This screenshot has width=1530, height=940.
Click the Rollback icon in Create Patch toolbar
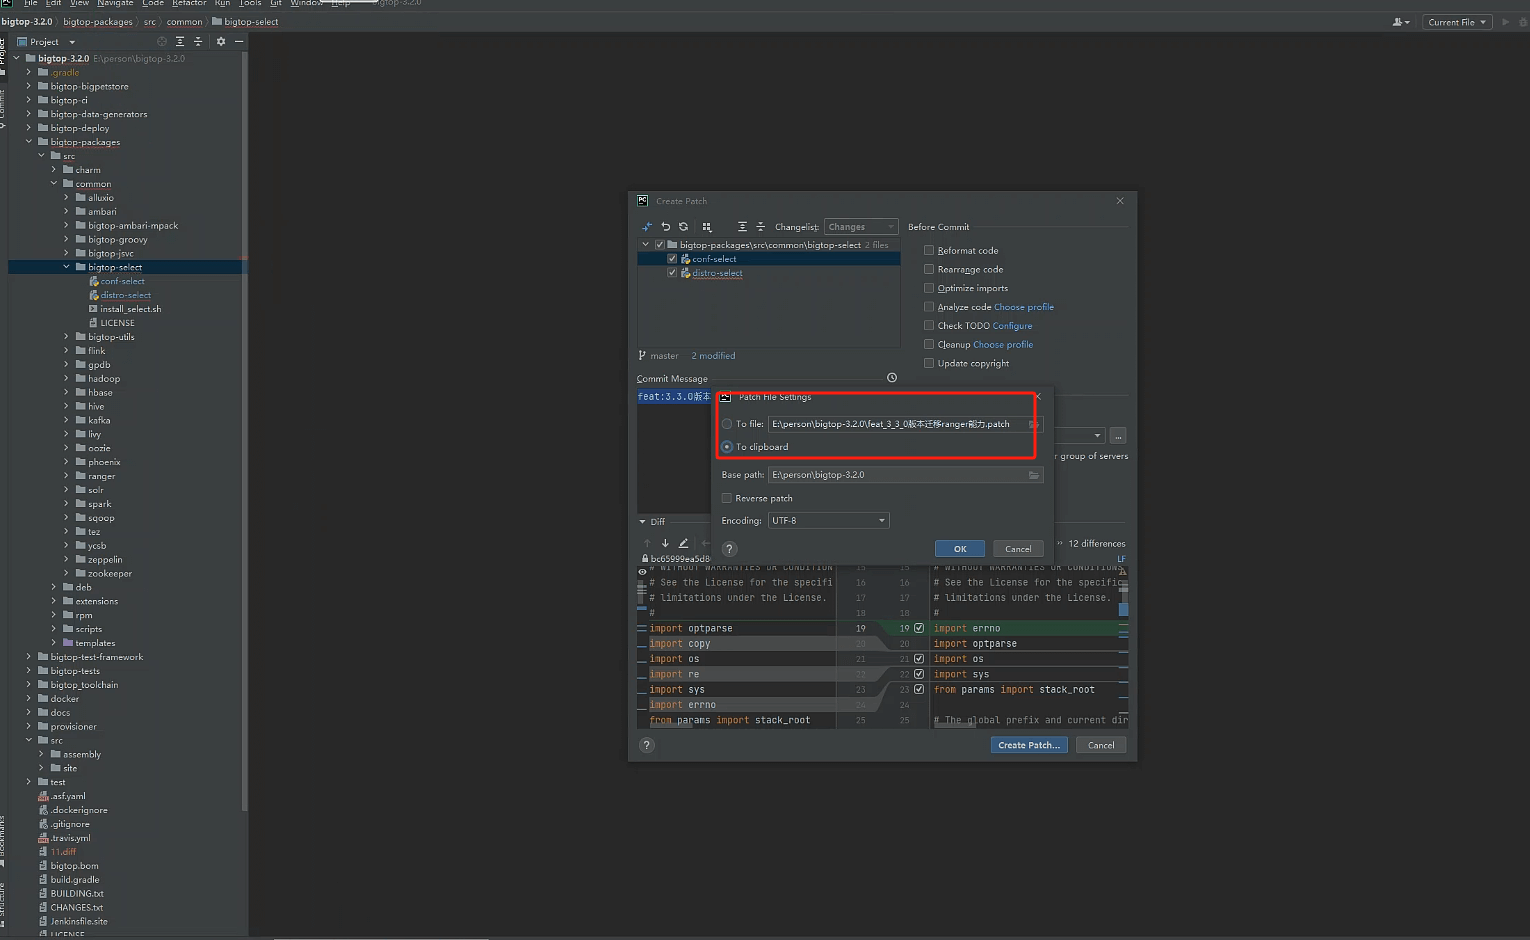pyautogui.click(x=665, y=227)
